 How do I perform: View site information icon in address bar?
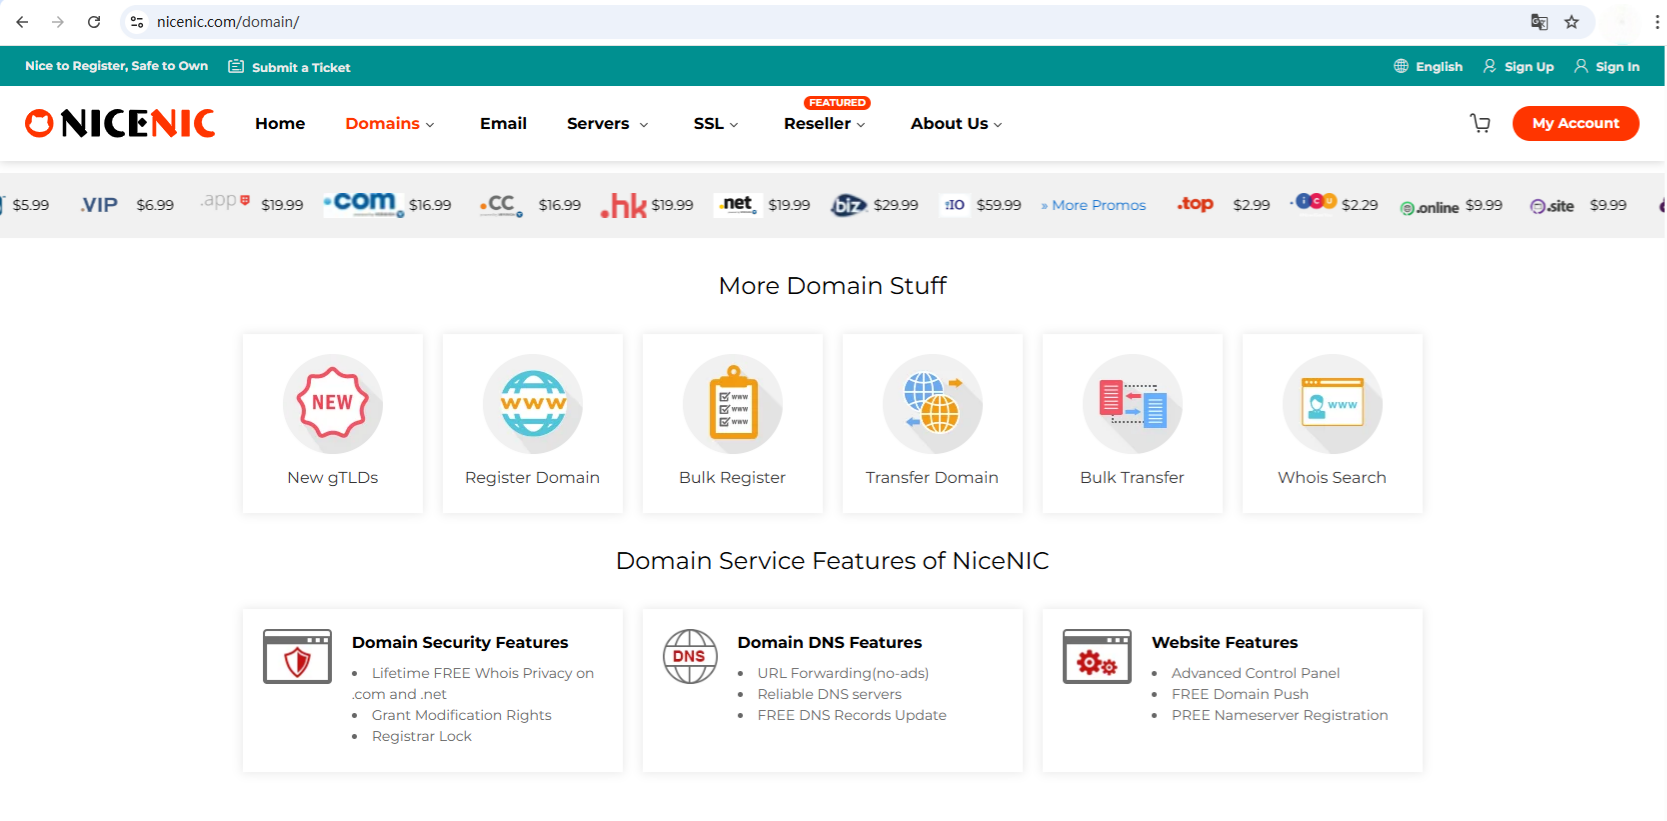(137, 22)
